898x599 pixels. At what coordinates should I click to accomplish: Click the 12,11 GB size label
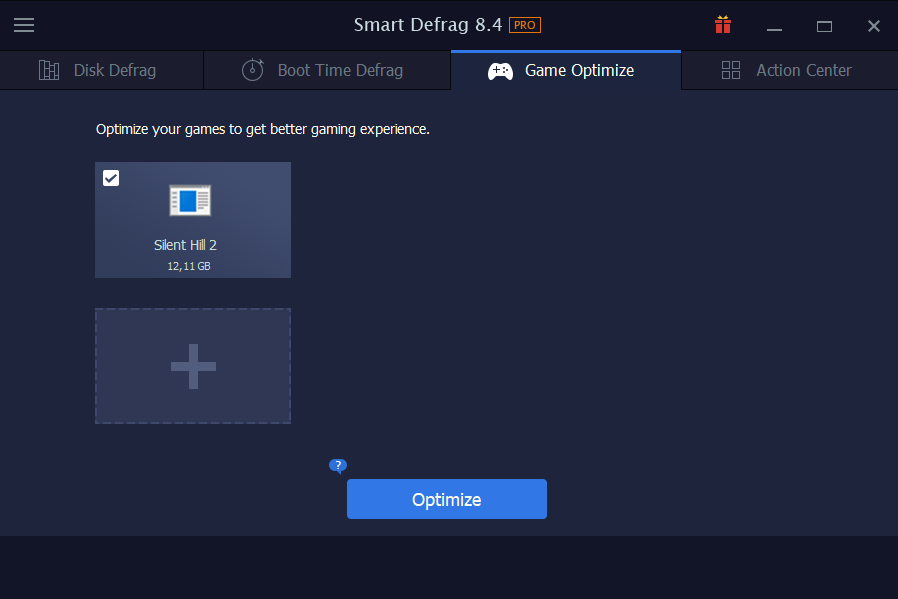189,266
